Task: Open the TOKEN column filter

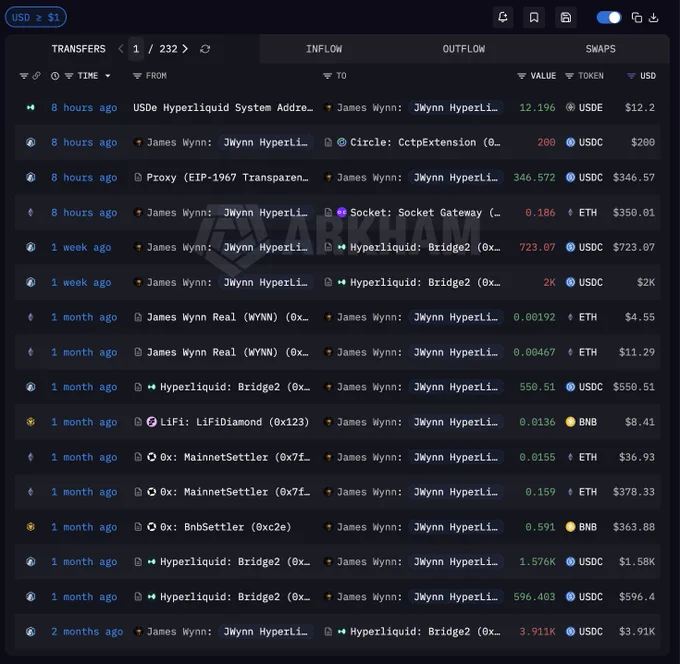Action: [x=569, y=76]
